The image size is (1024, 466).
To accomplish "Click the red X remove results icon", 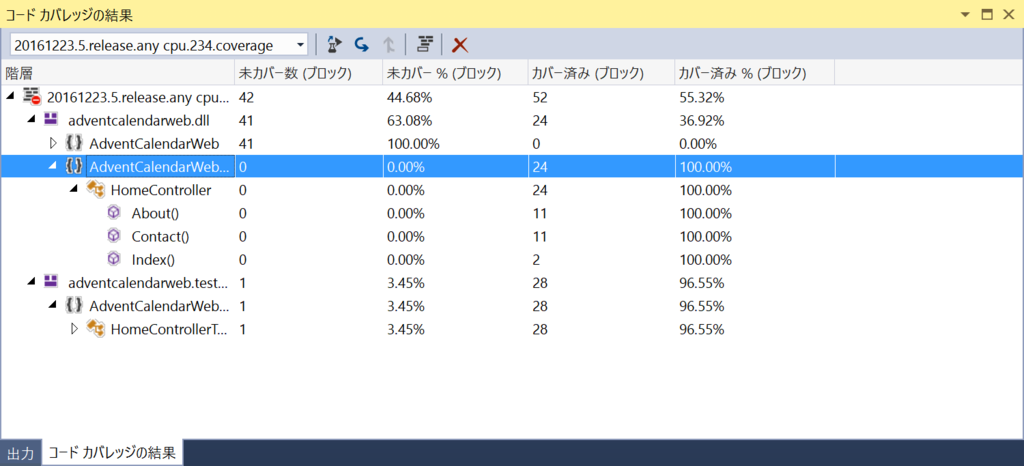I will coord(460,44).
